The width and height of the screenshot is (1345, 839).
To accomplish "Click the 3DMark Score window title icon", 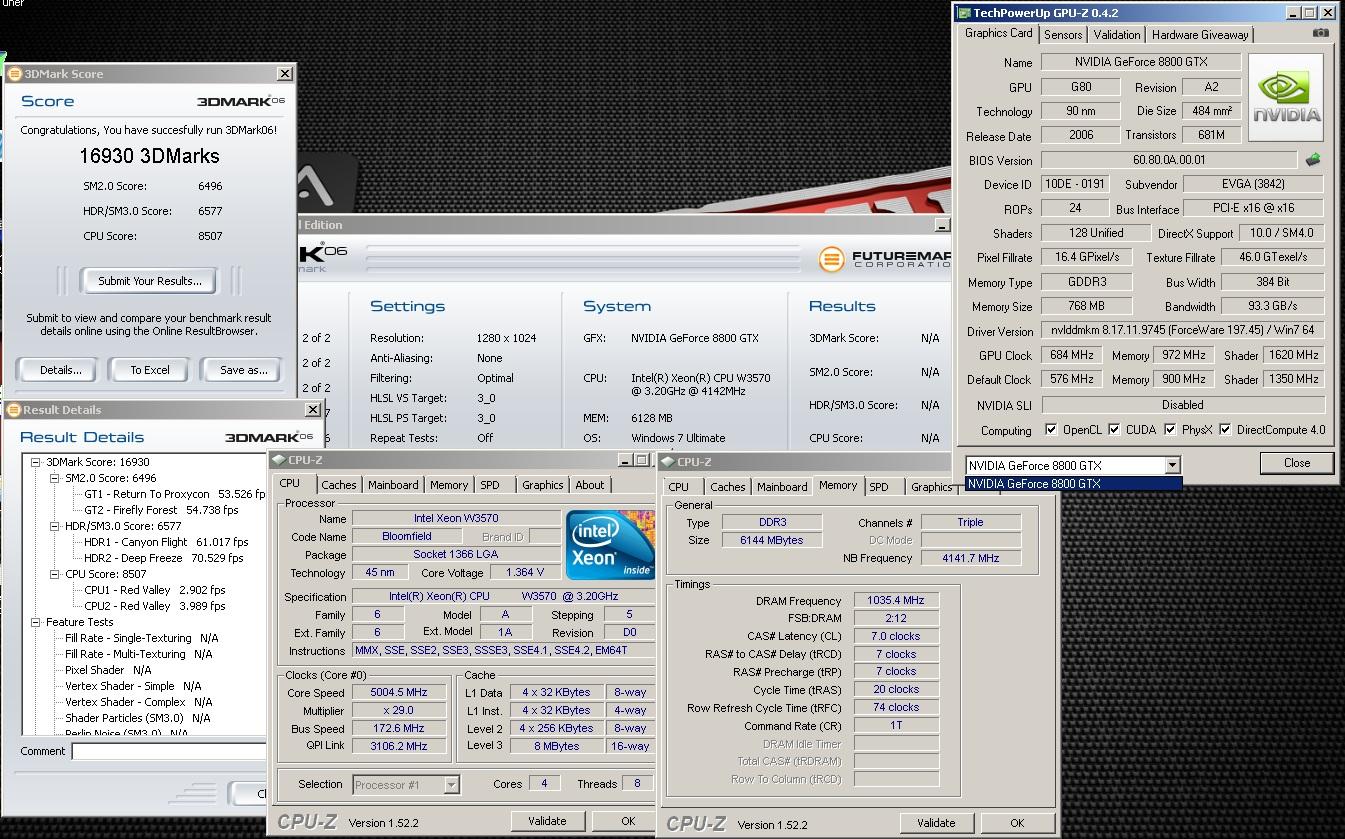I will pos(14,74).
